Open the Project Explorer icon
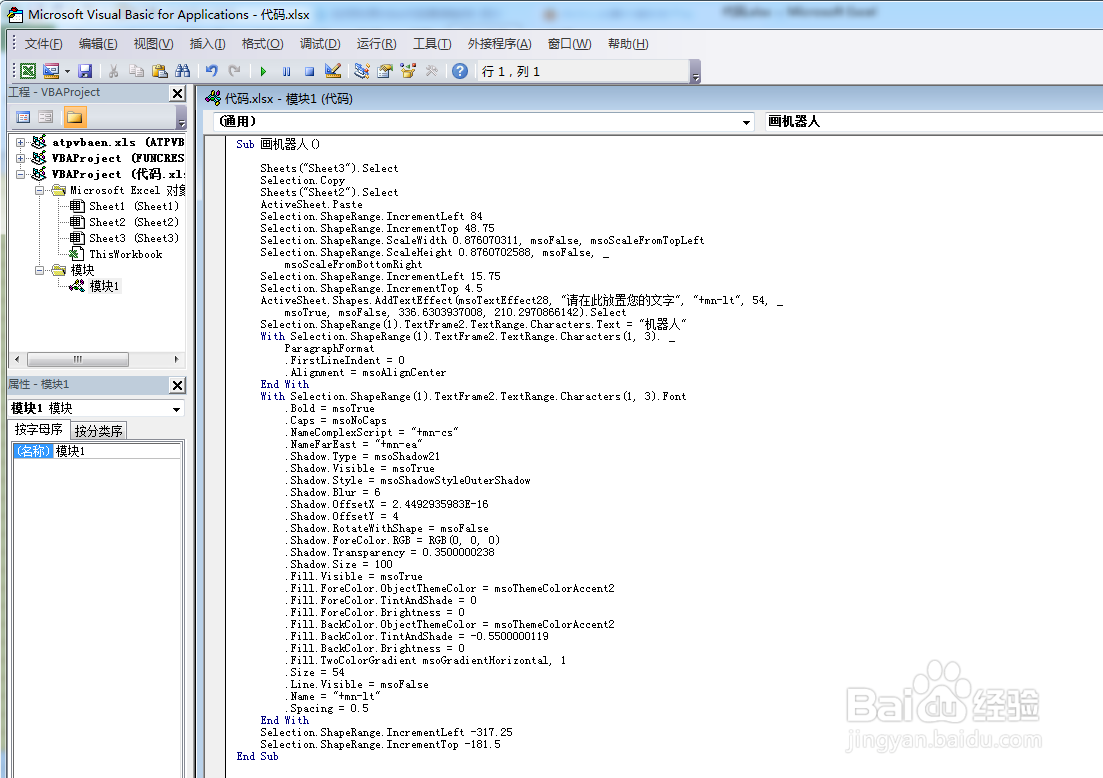 (362, 71)
